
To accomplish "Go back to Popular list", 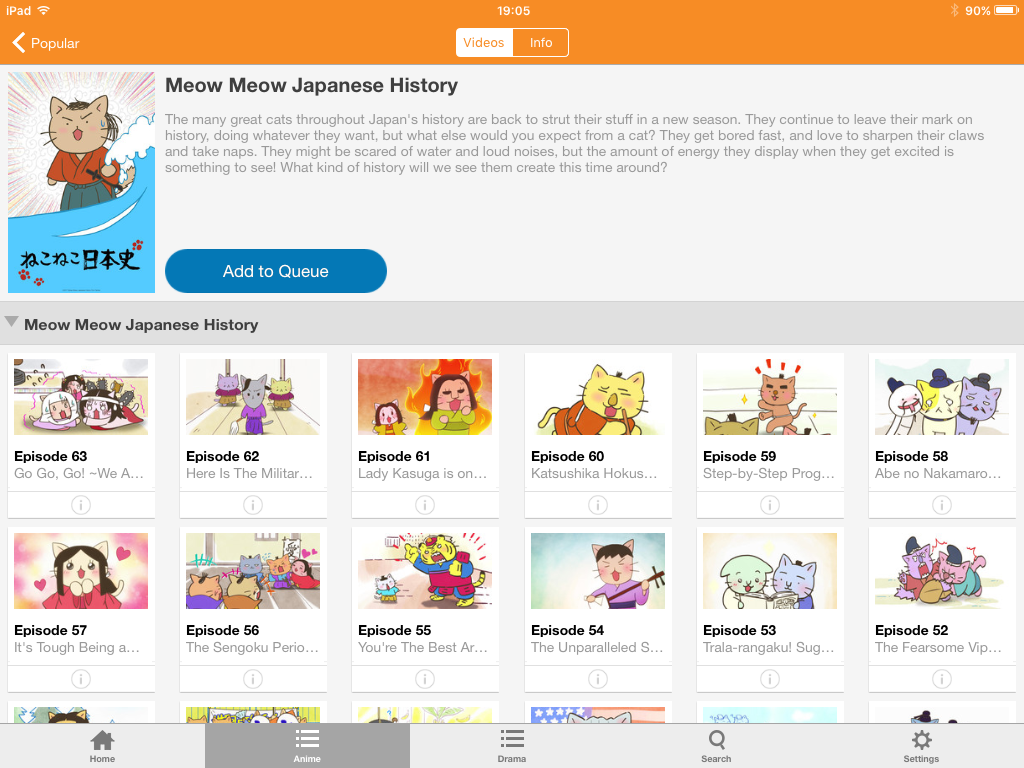I will (x=46, y=43).
